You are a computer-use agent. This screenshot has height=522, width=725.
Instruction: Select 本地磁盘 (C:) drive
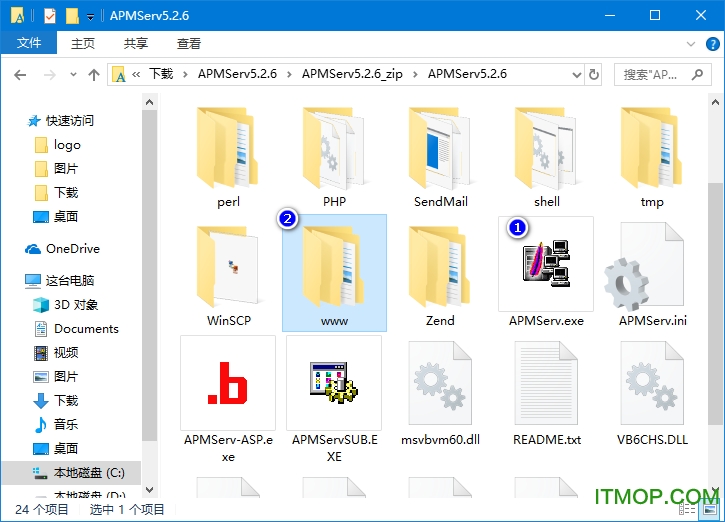point(71,473)
